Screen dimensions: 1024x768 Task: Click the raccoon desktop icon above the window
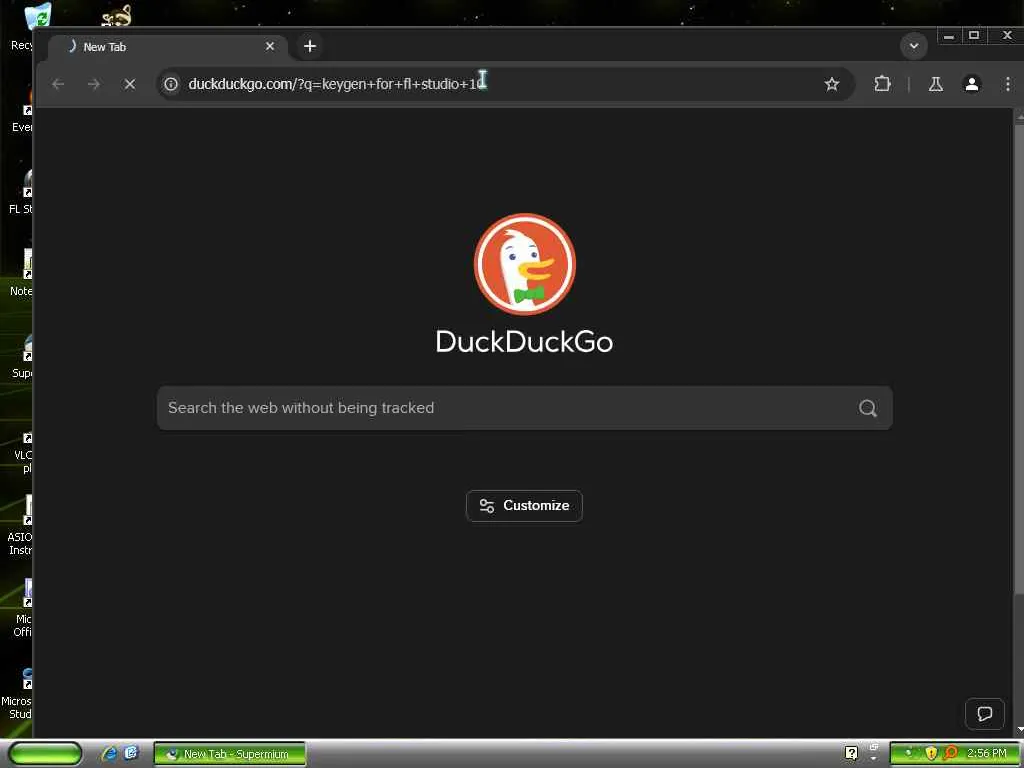coord(118,16)
